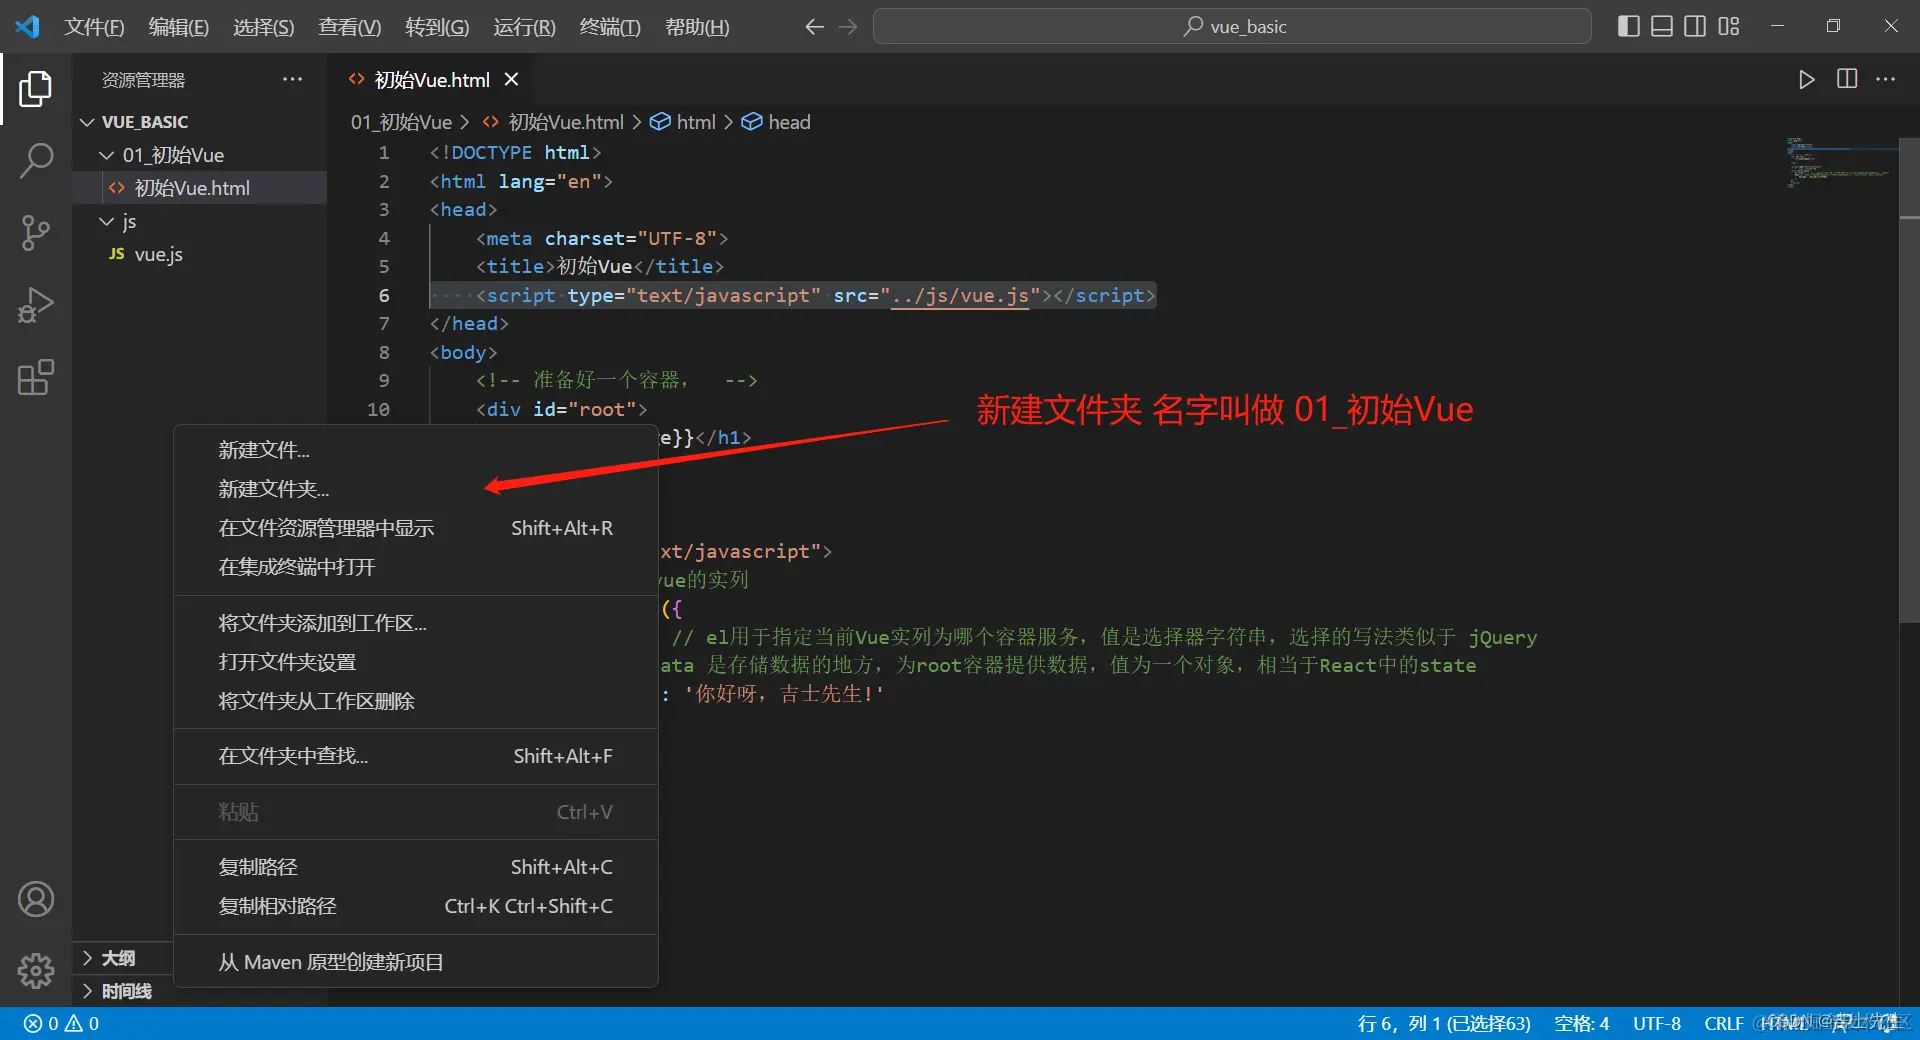Choose 复制相对路径 from context menu

point(416,906)
